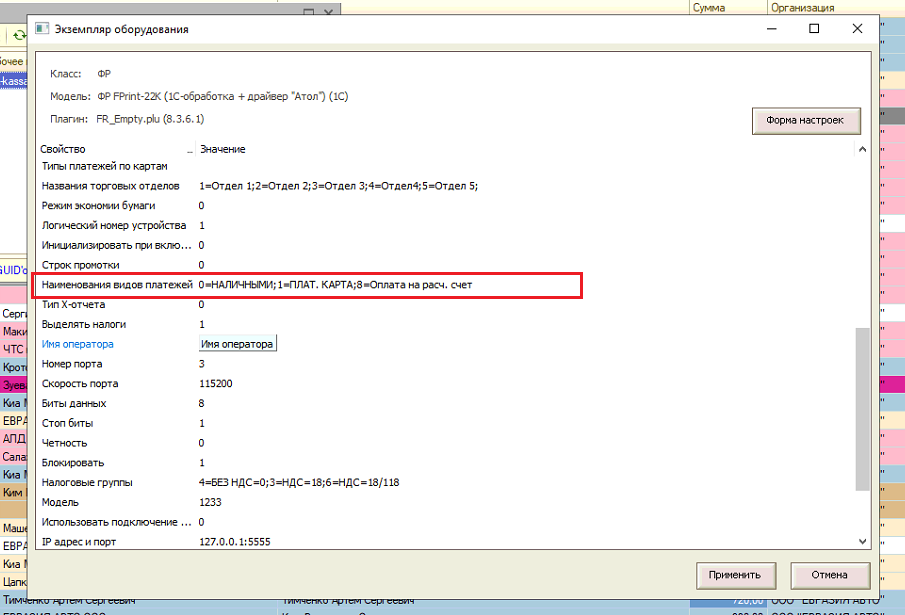
Task: Apply changes with Применить button
Action: (x=735, y=575)
